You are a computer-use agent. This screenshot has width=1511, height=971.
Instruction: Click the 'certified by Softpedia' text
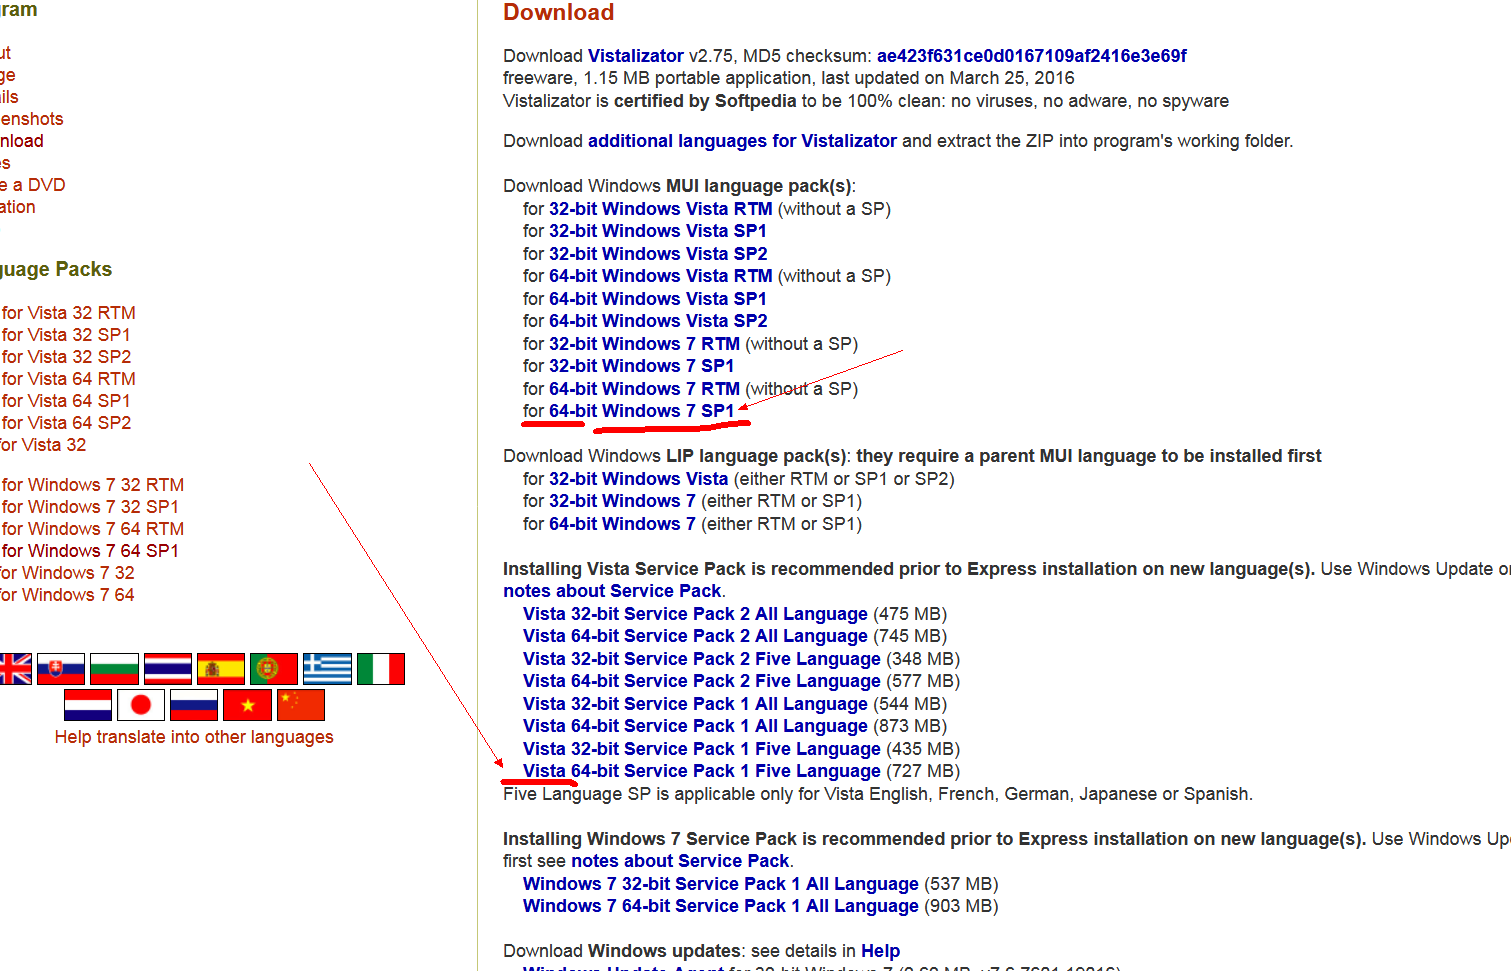[705, 101]
